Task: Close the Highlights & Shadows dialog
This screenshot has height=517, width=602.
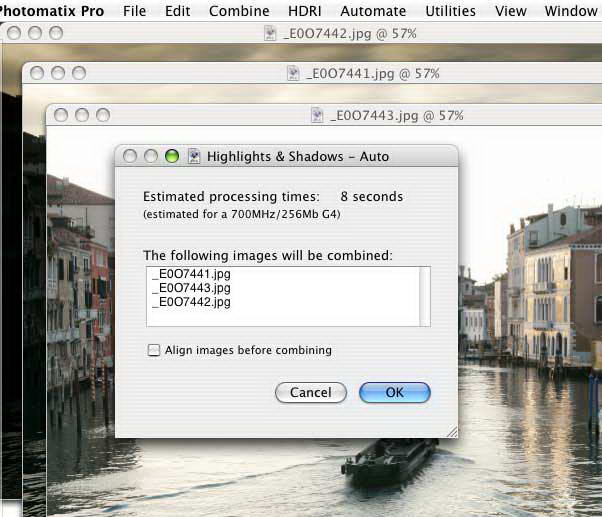Action: [130, 156]
